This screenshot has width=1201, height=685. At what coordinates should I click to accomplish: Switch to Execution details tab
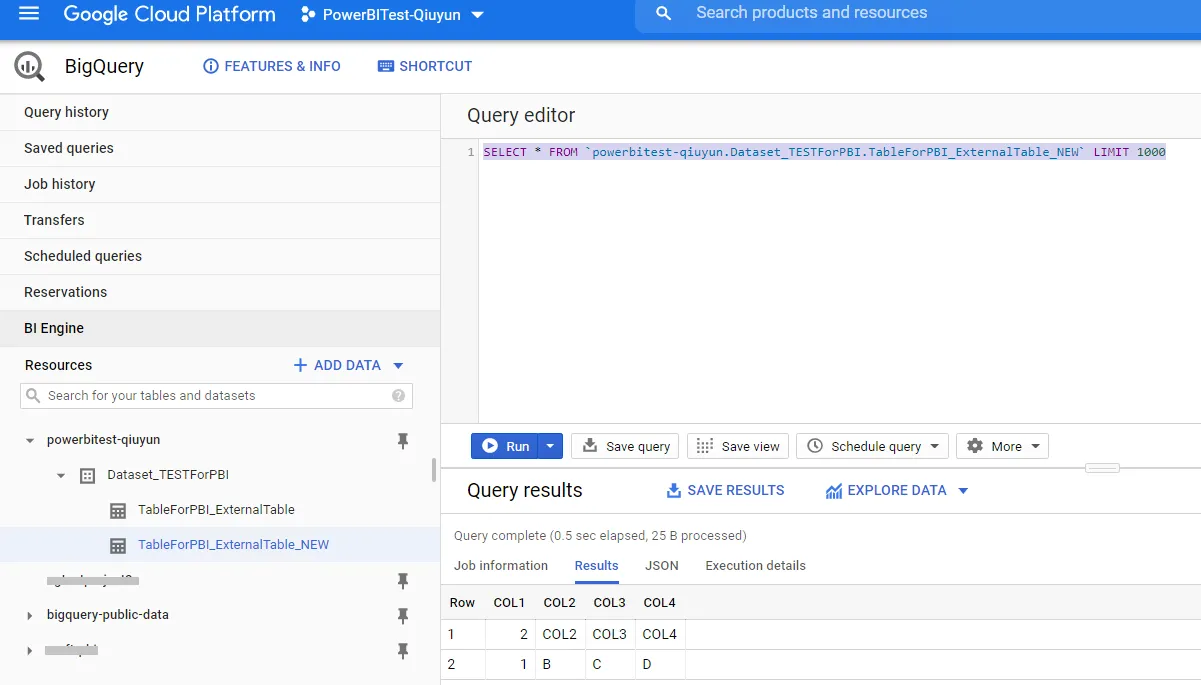pyautogui.click(x=755, y=566)
